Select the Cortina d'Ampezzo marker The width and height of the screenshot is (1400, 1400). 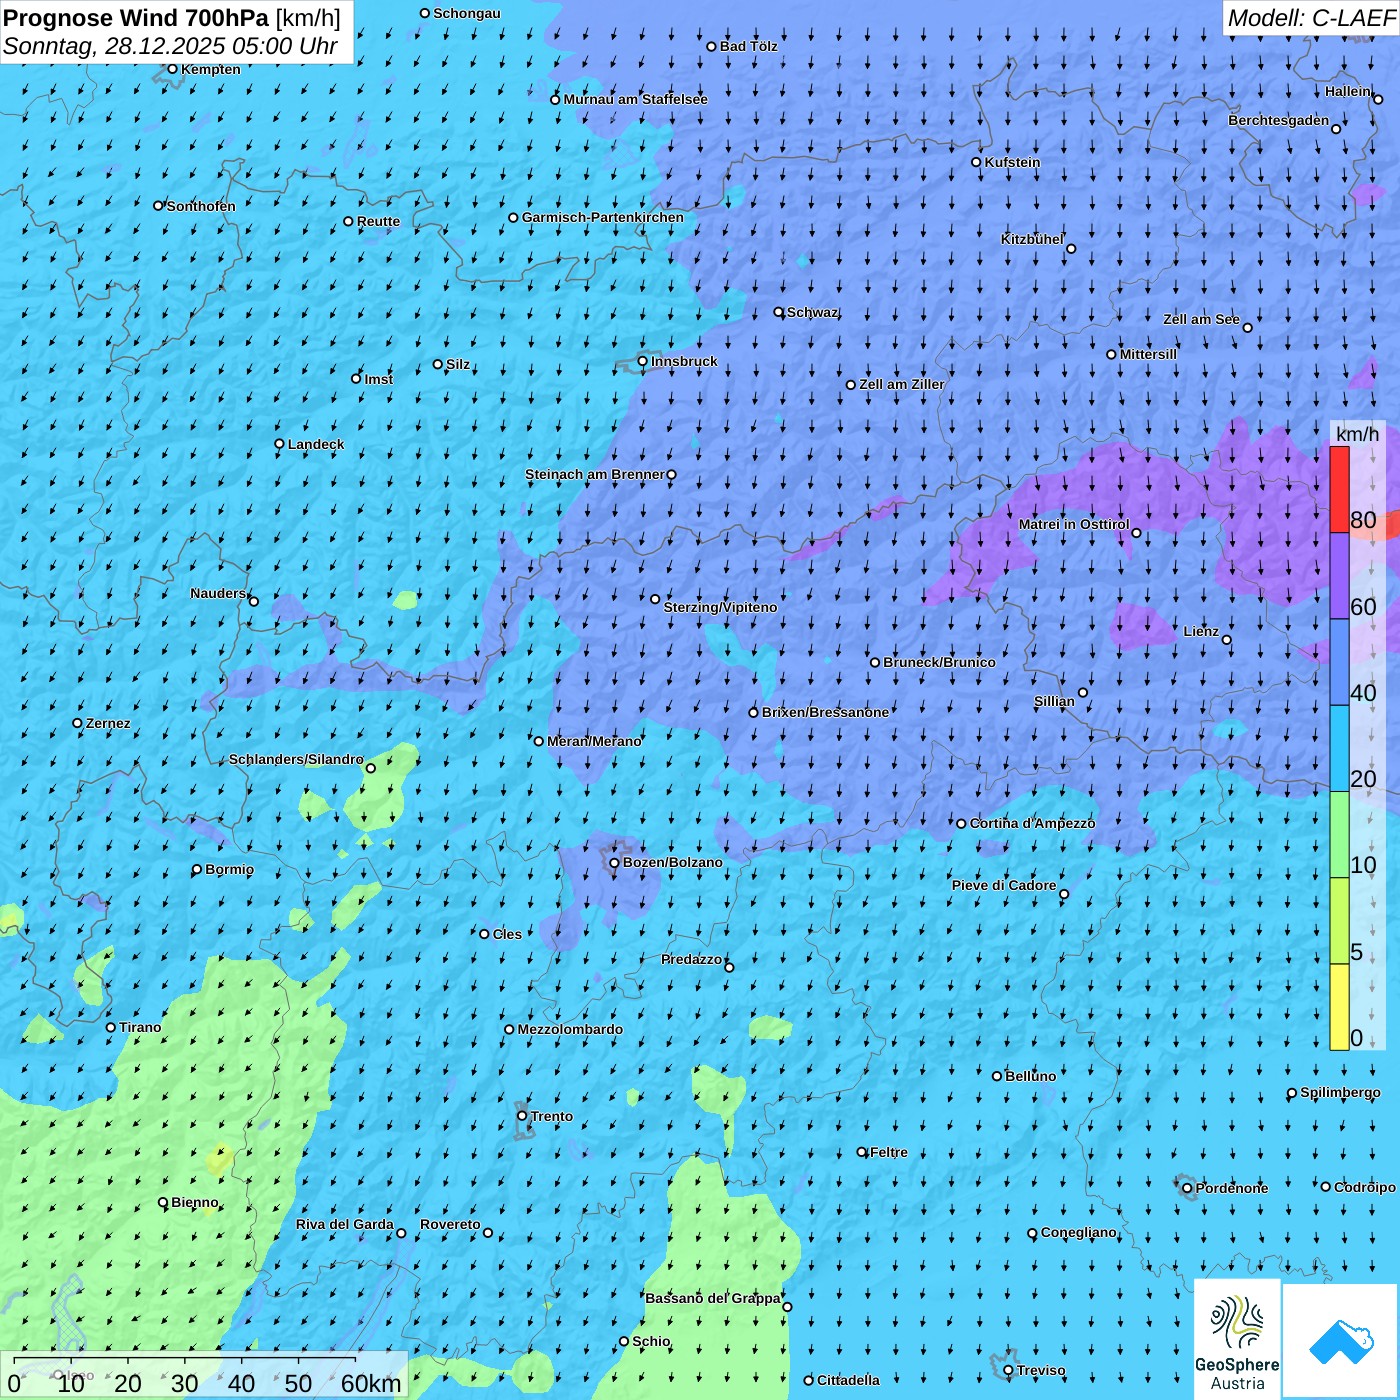[x=962, y=824]
